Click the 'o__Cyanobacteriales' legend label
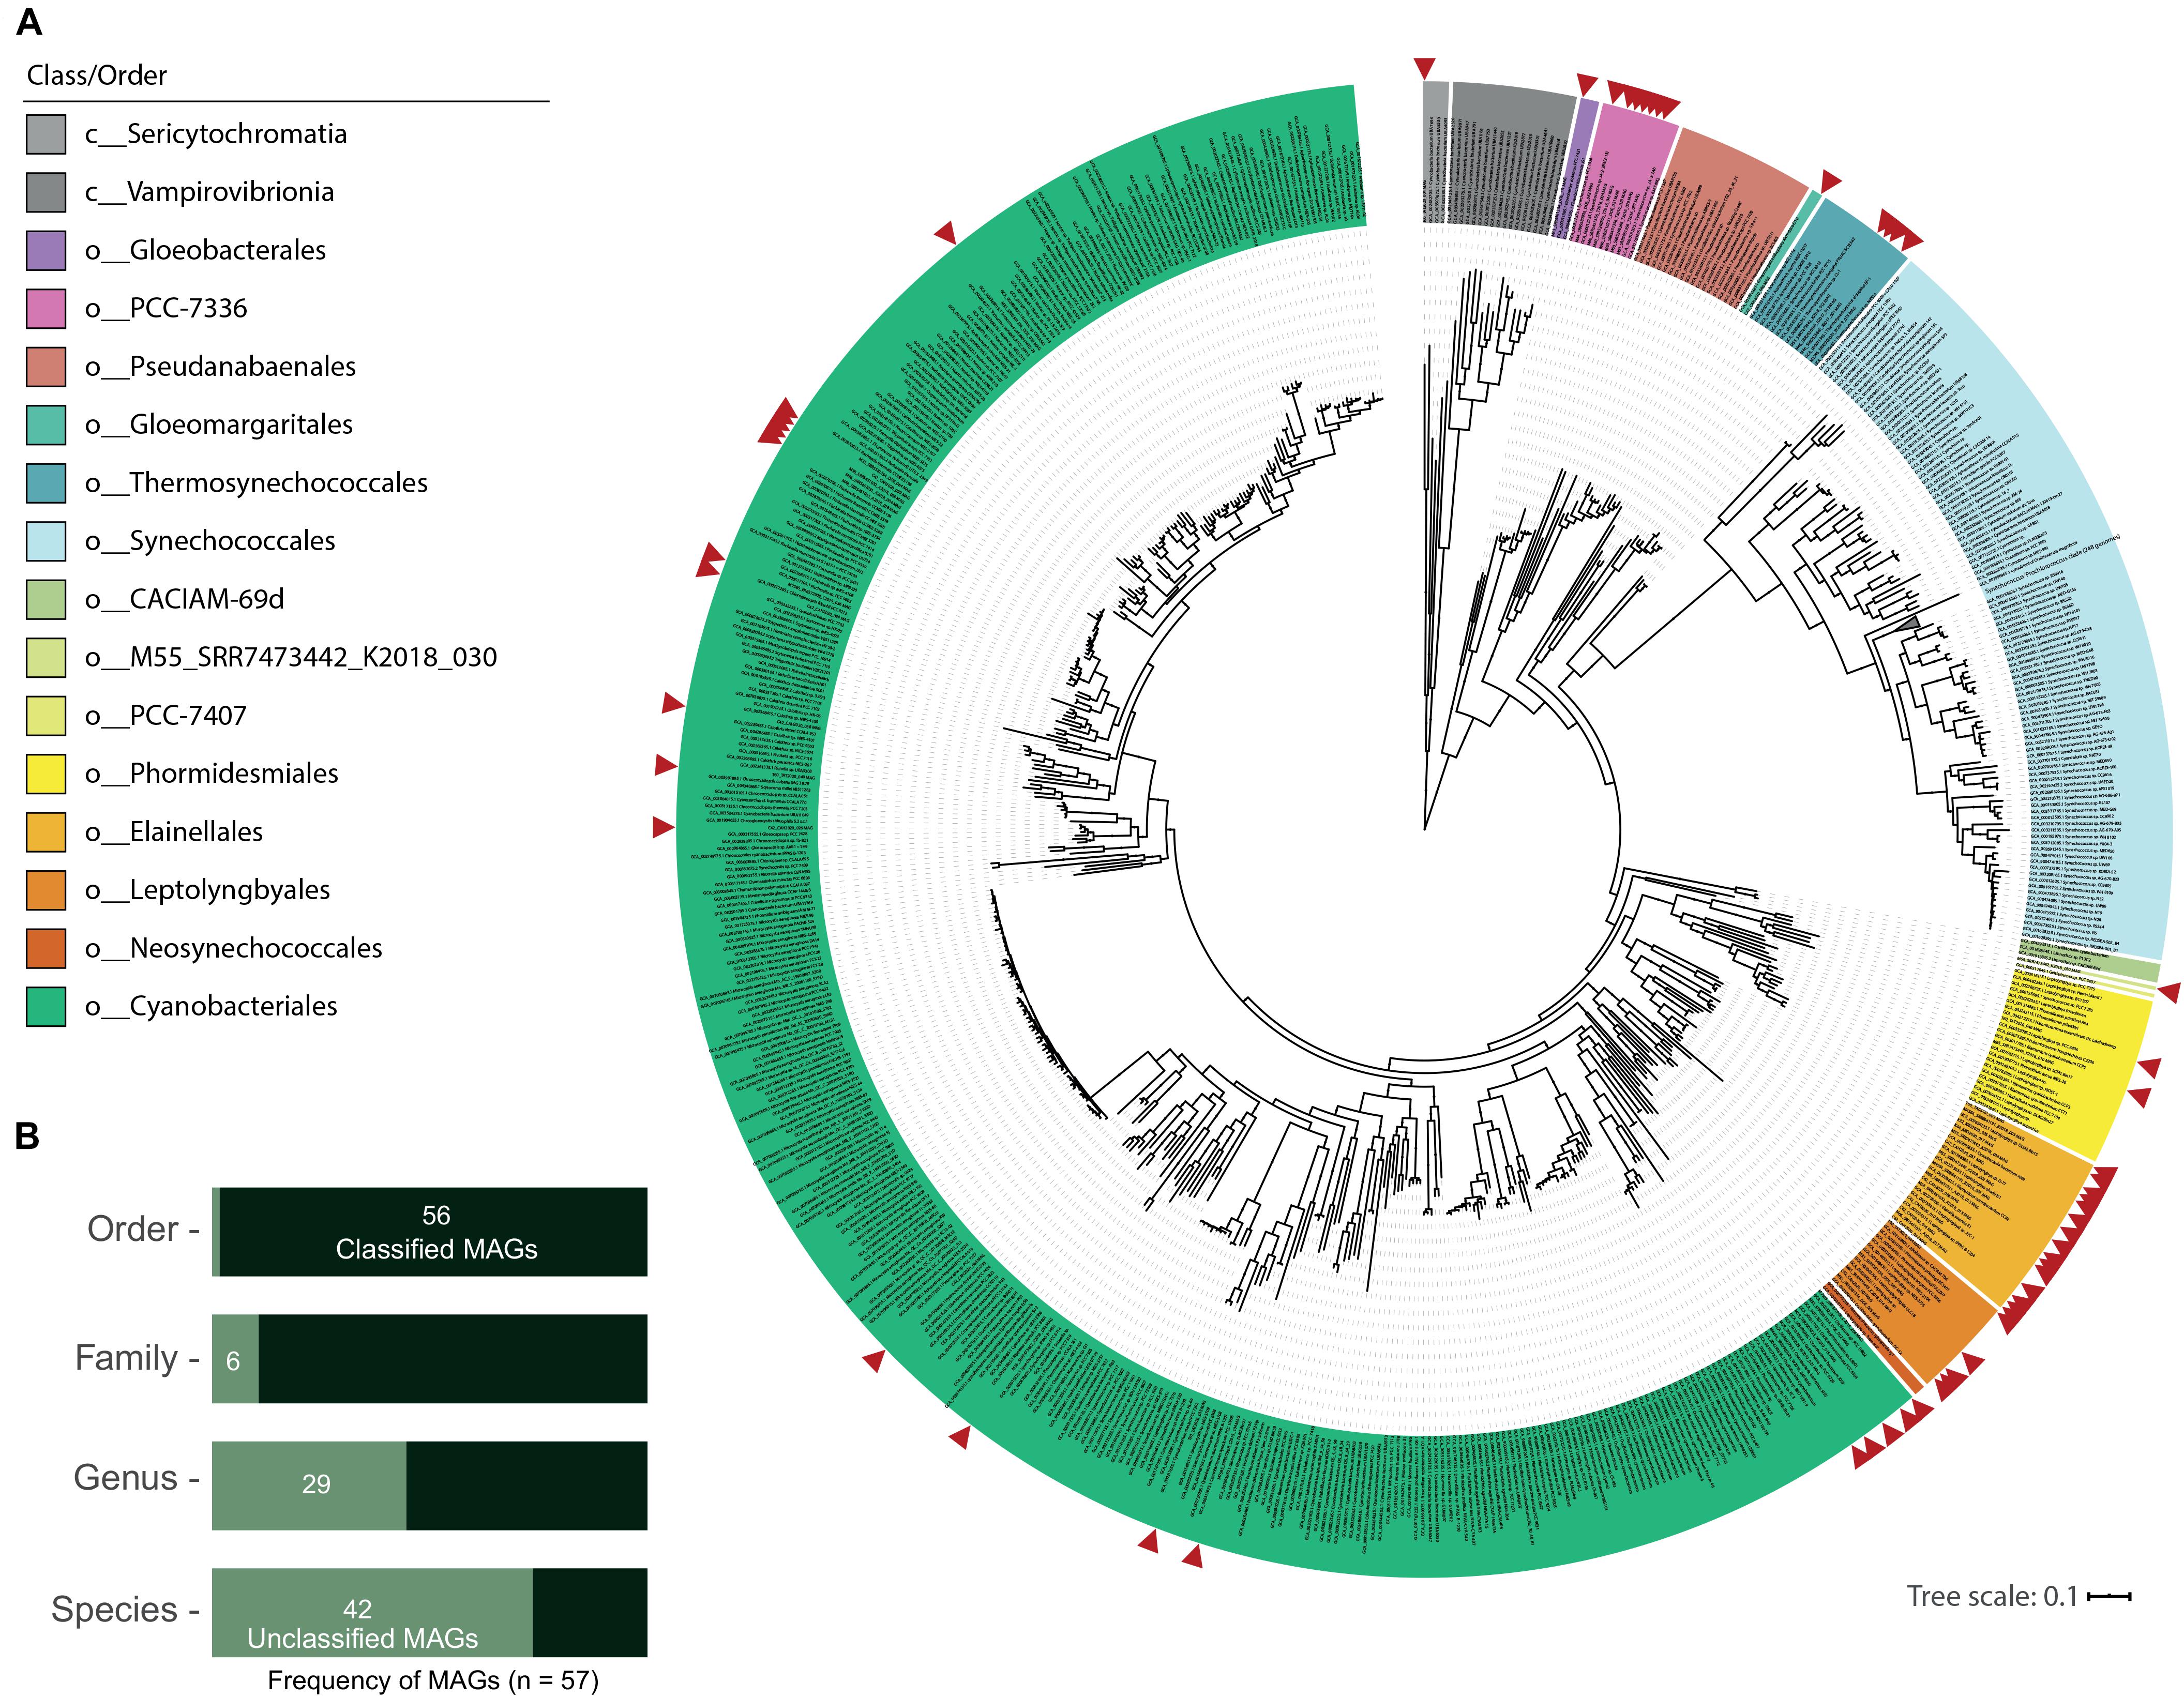The width and height of the screenshot is (2184, 1698). [211, 1006]
